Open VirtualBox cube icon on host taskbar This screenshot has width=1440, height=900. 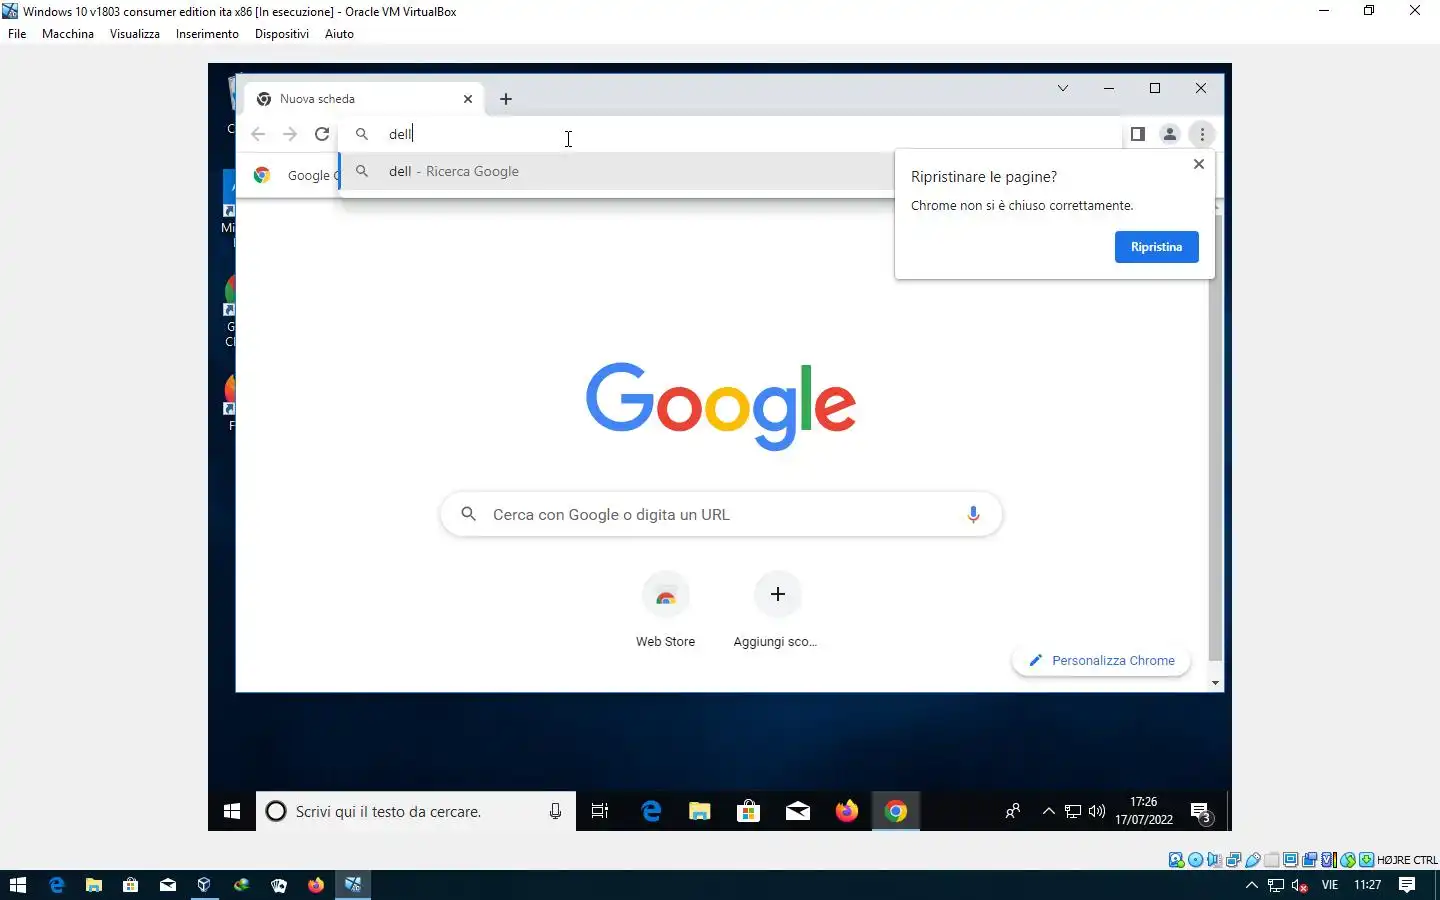(204, 885)
